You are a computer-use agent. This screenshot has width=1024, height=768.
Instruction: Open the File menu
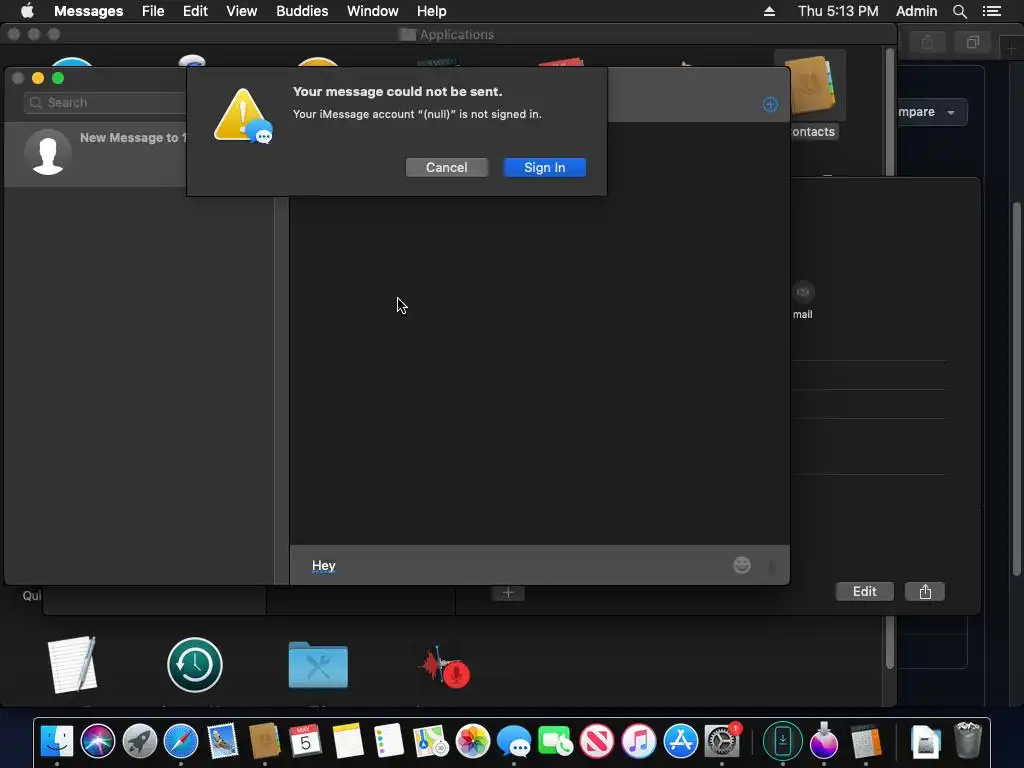click(x=153, y=11)
